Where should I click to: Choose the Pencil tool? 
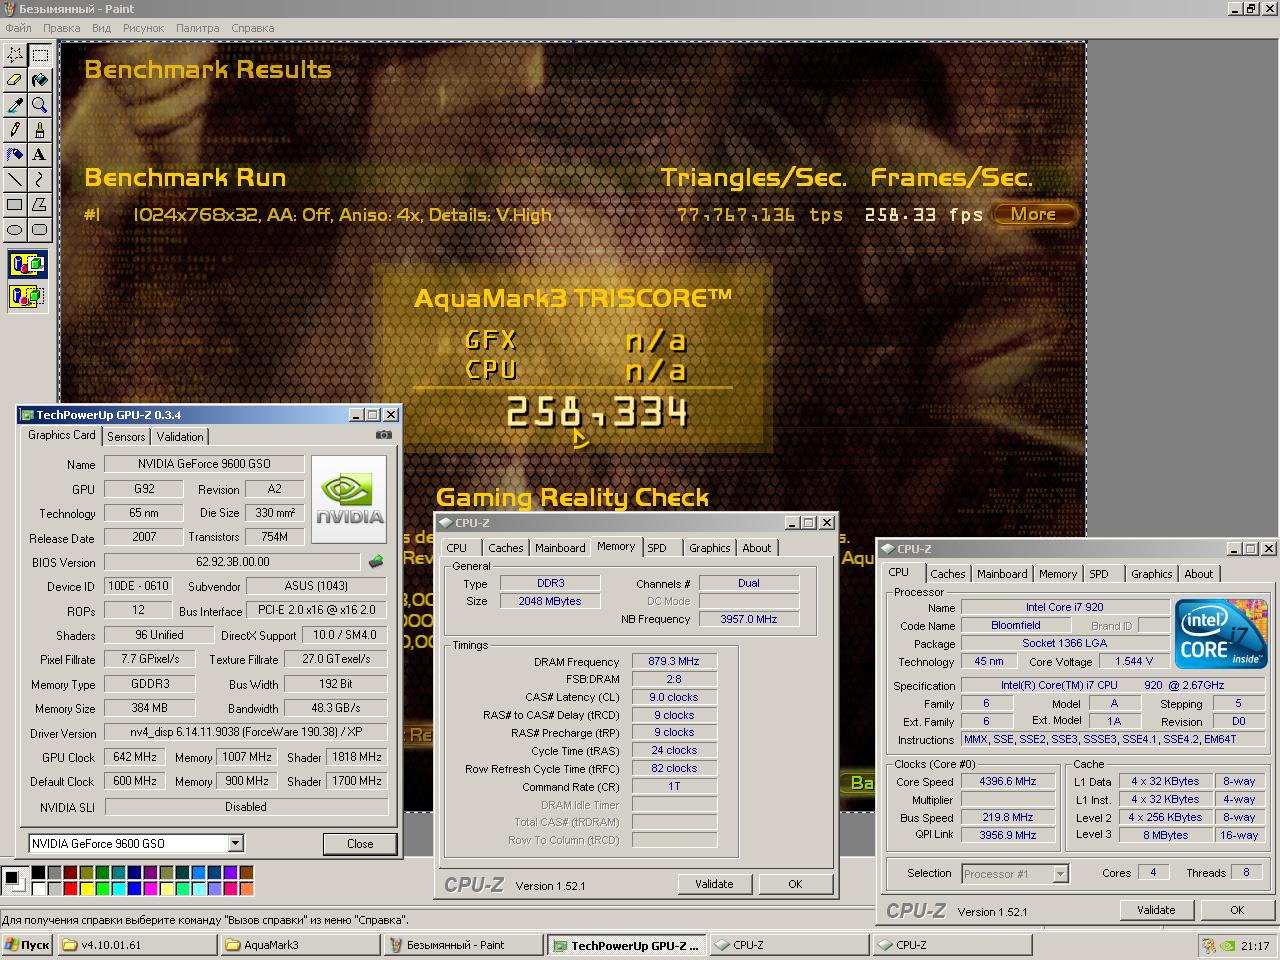coord(15,130)
